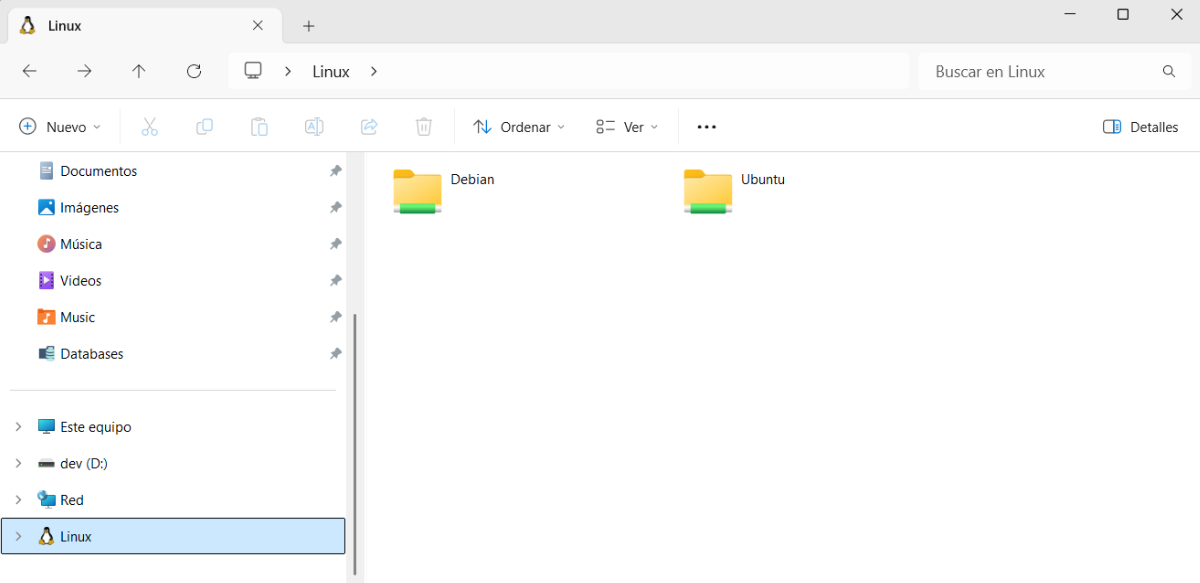Click the Share icon in toolbar
The width and height of the screenshot is (1200, 583).
(369, 127)
